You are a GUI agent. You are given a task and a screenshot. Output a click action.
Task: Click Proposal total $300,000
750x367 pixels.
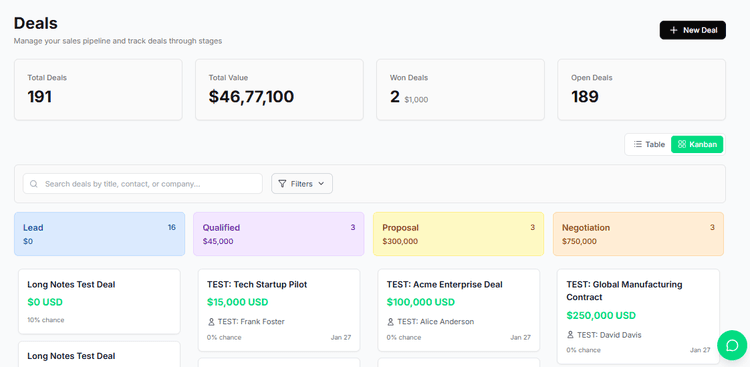(400, 241)
